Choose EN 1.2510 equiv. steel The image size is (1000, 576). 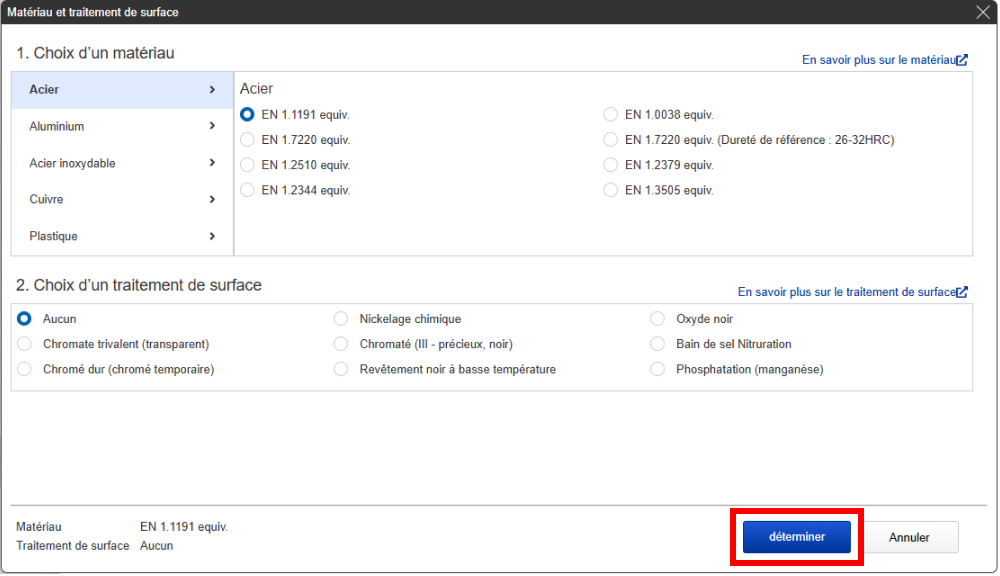point(247,165)
